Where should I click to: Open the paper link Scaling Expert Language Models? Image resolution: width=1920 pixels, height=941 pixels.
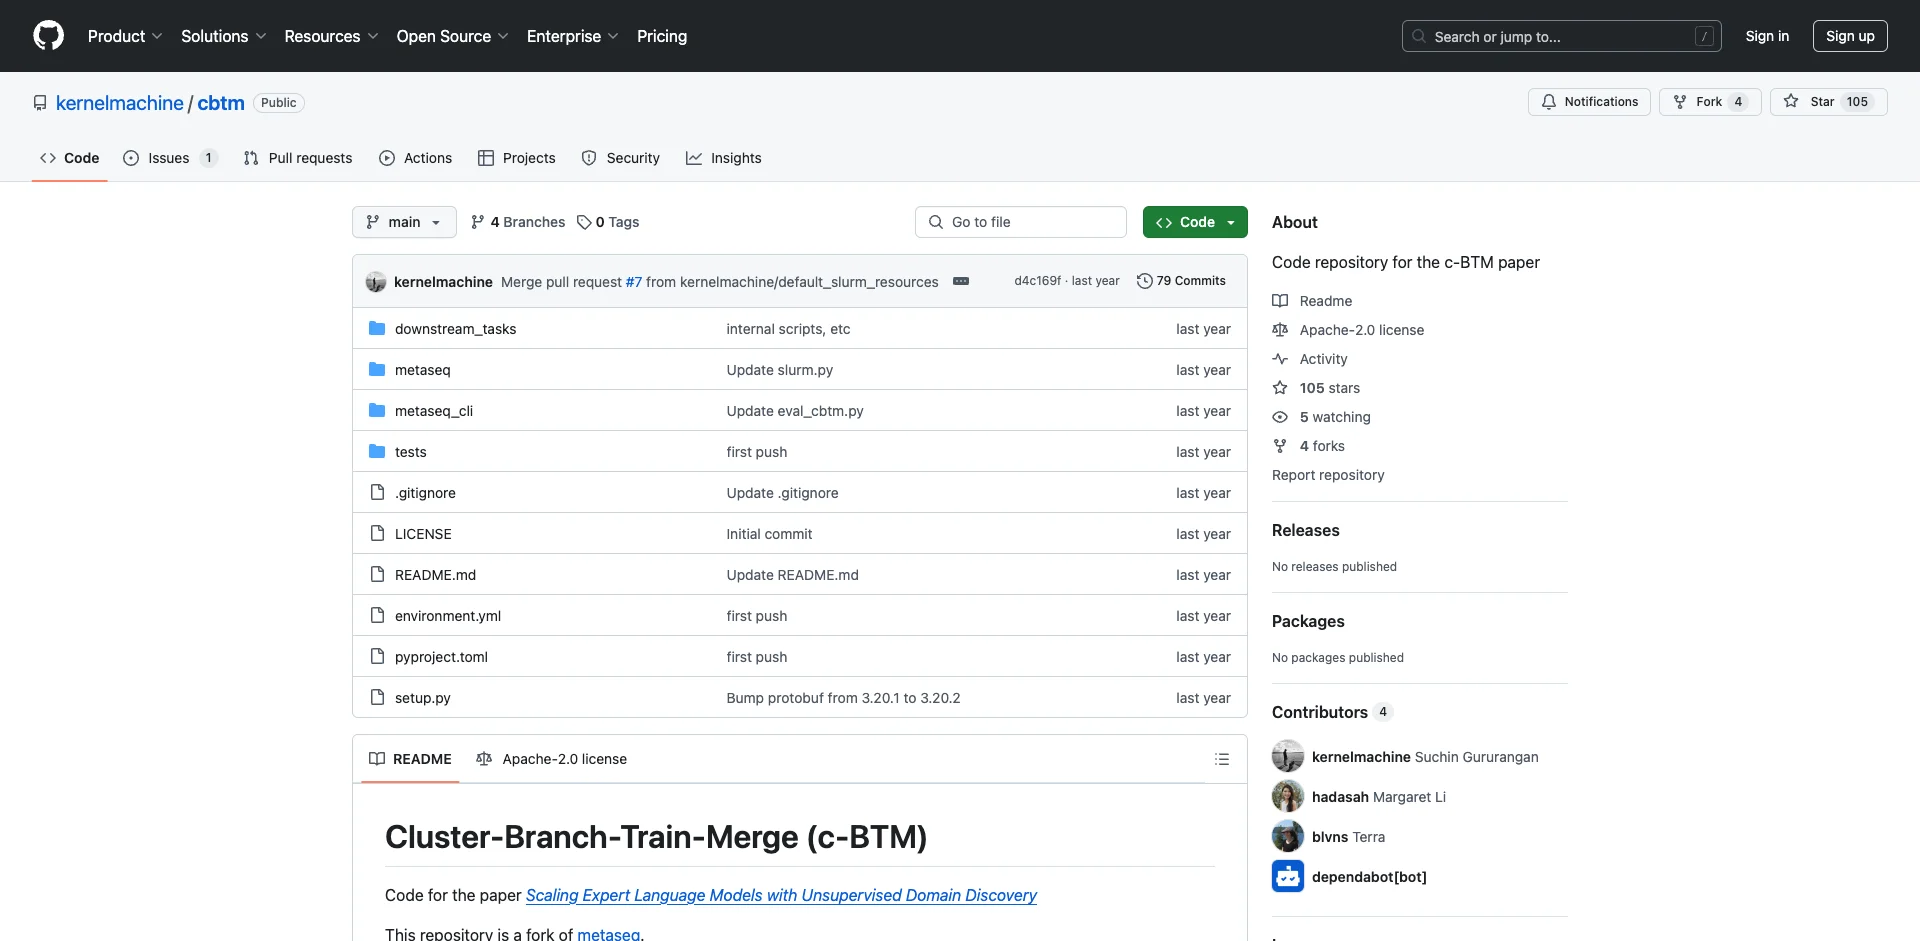point(781,895)
